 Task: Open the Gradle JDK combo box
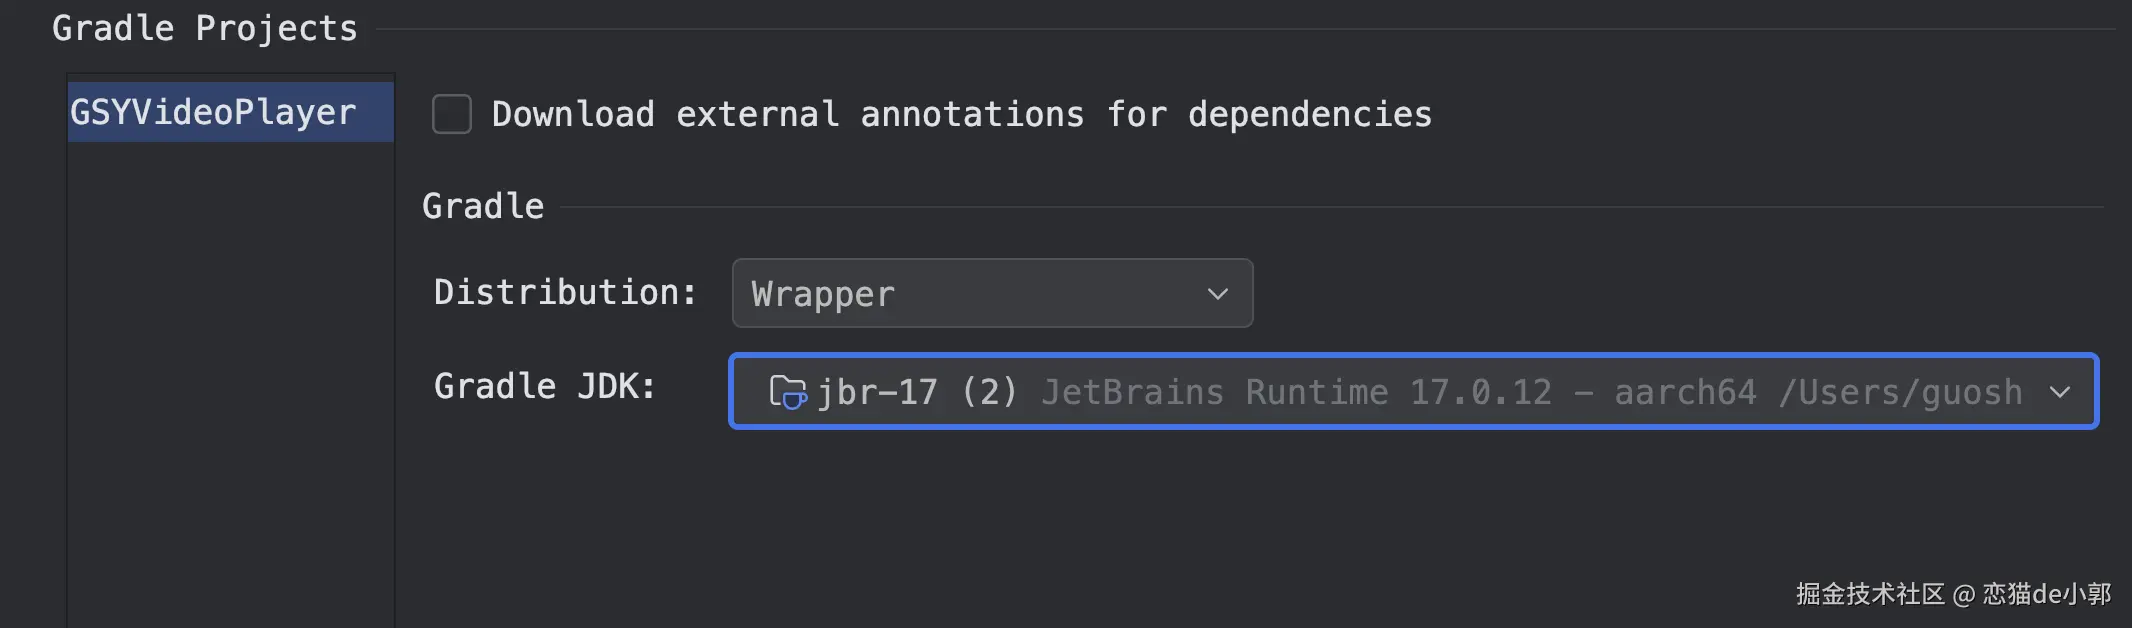click(x=1413, y=391)
